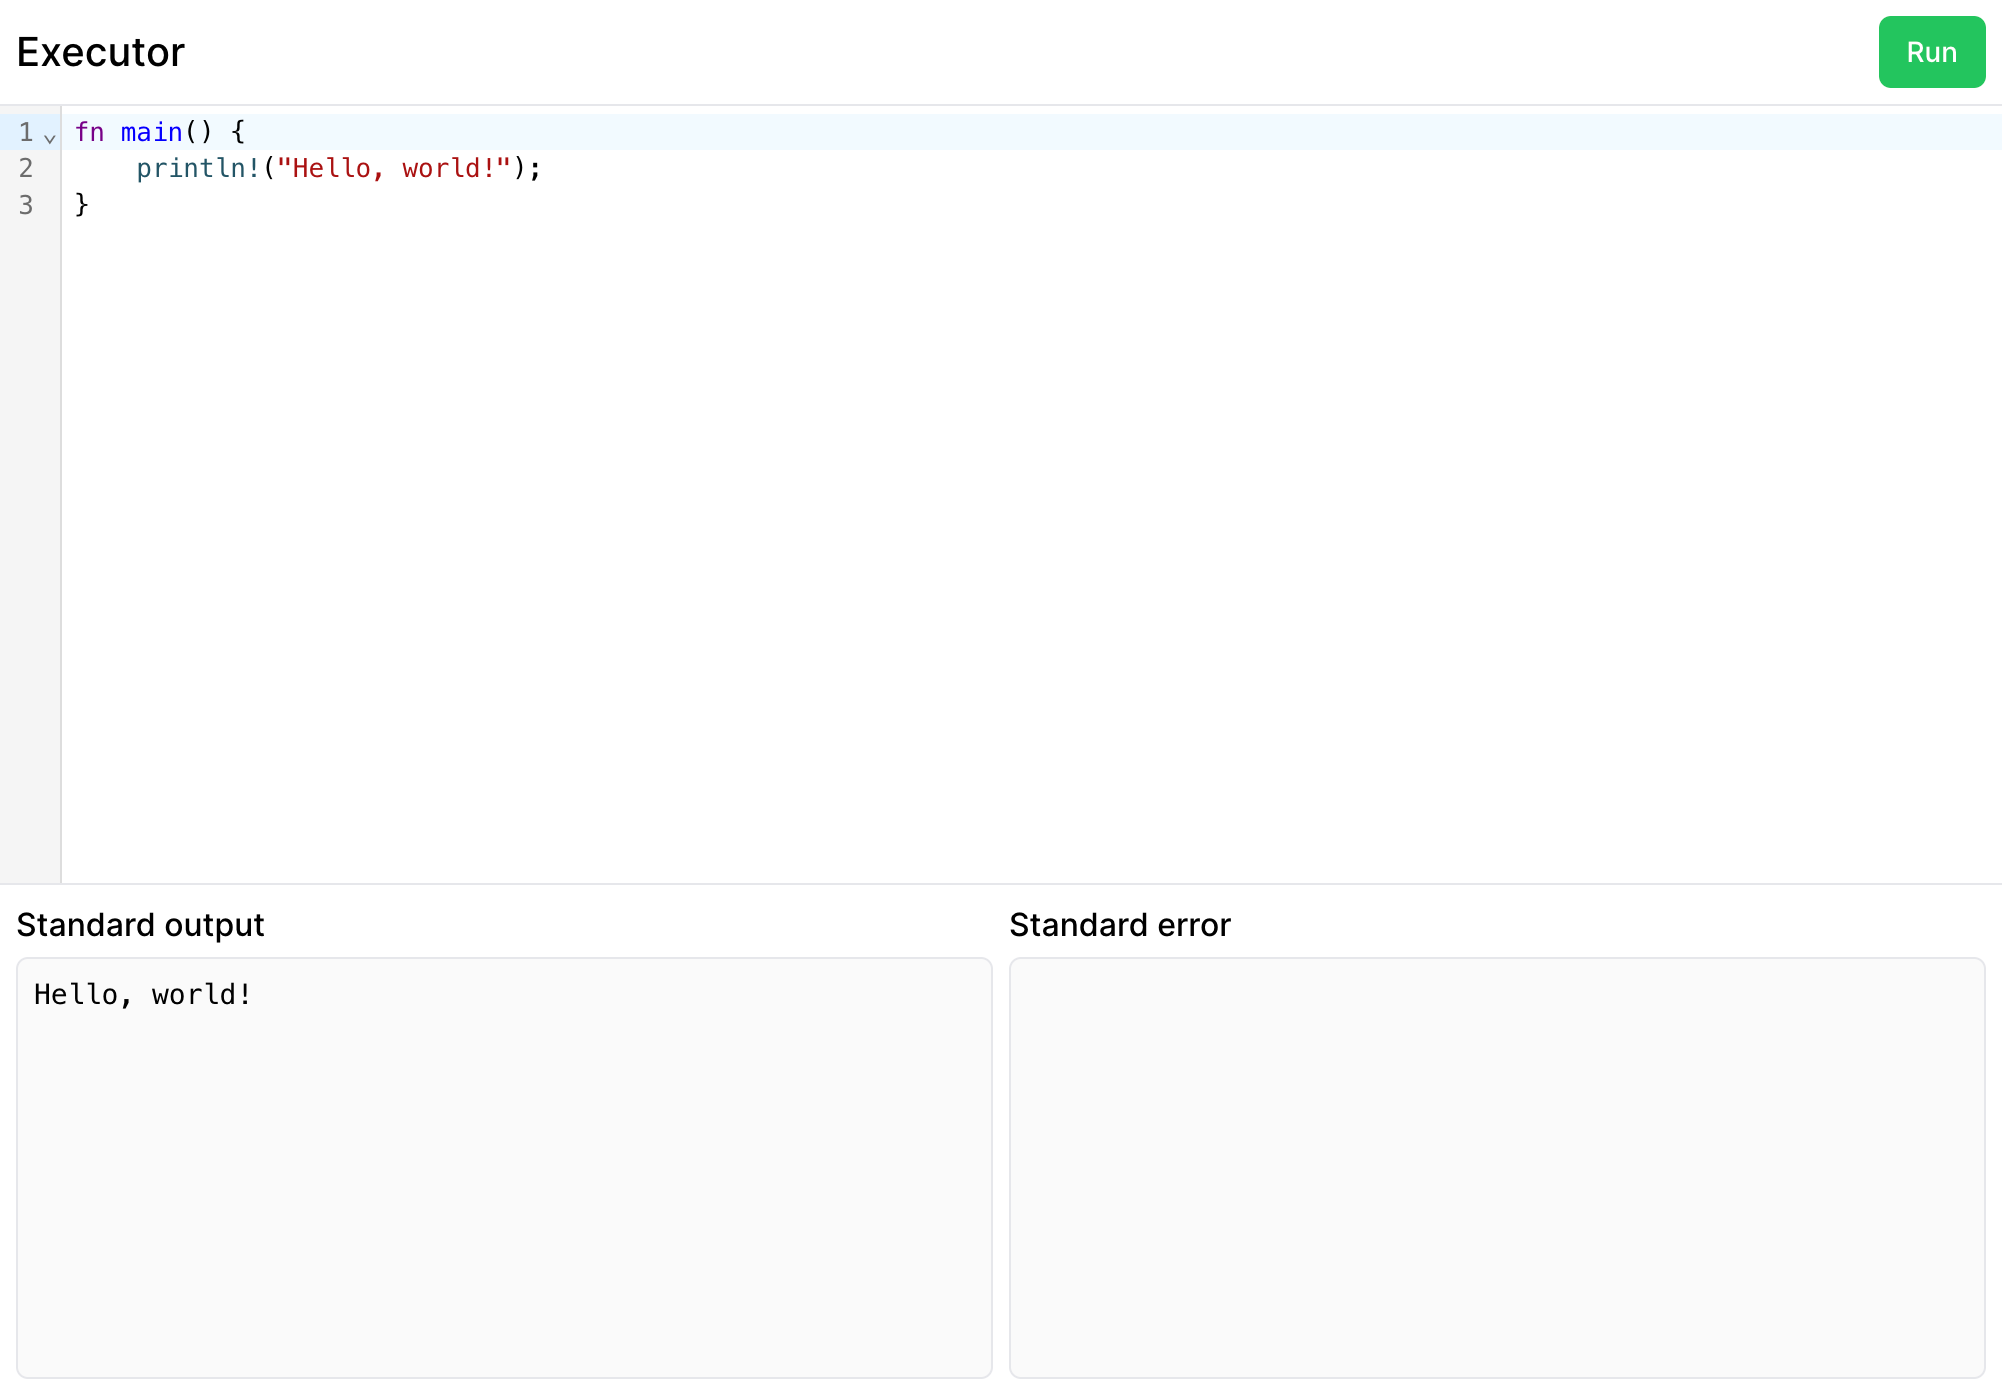2002x1395 pixels.
Task: Click line number 3 in the gutter
Action: 25,204
